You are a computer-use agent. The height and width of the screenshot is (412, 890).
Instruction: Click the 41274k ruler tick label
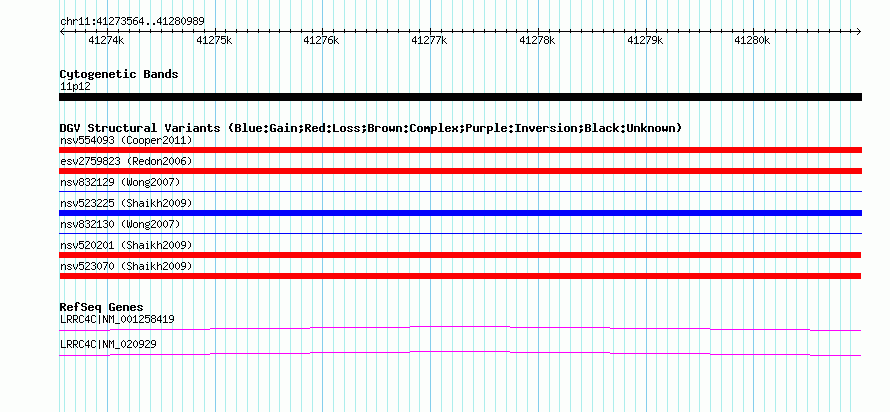pos(106,40)
